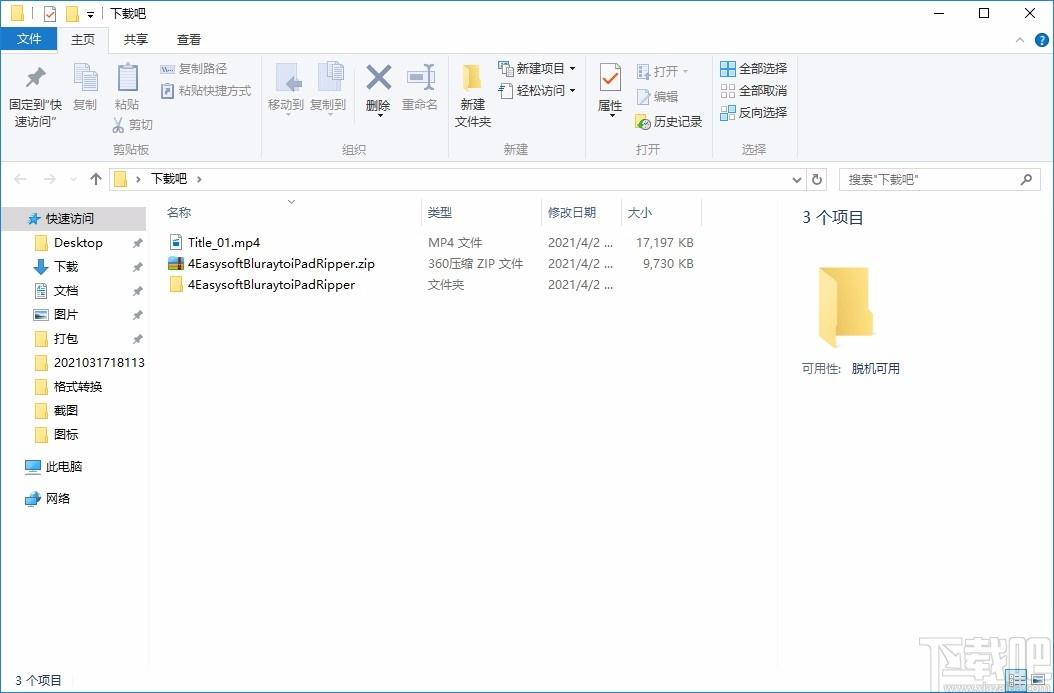The image size is (1054, 693).
Task: Click the red X Delete icon
Action: point(378,77)
